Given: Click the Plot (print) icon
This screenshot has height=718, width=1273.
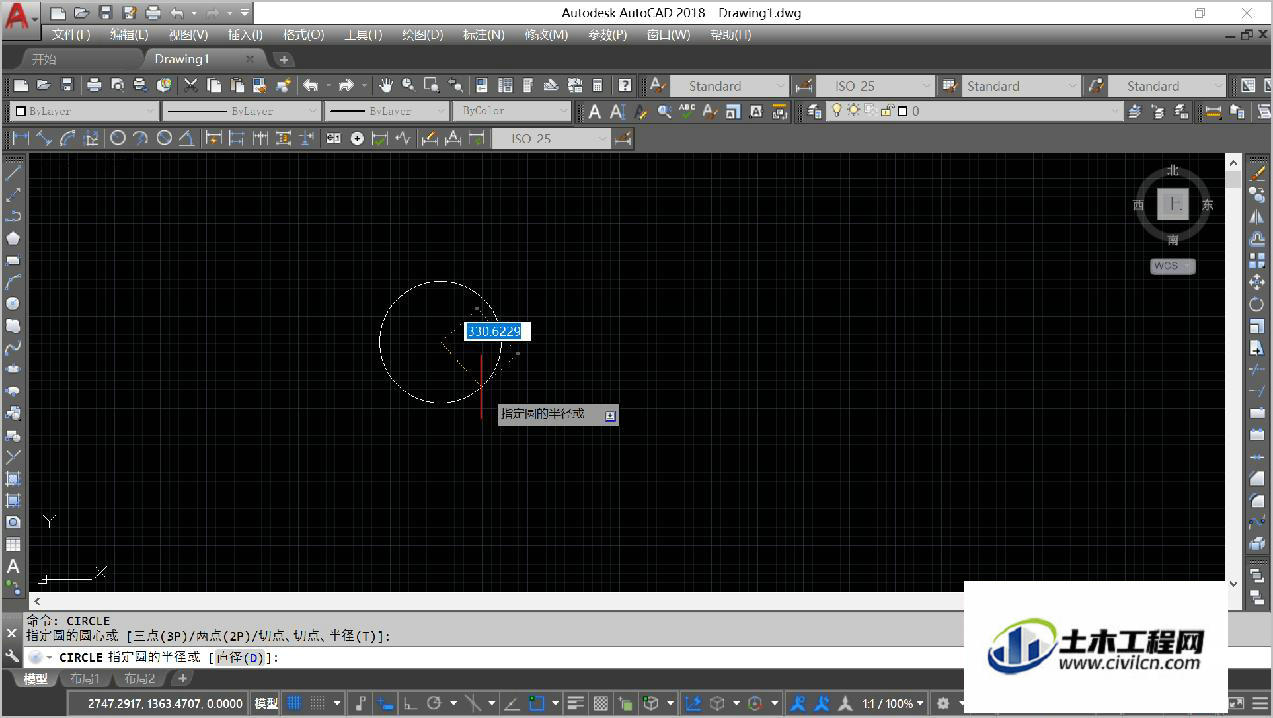Looking at the screenshot, I should pos(94,86).
